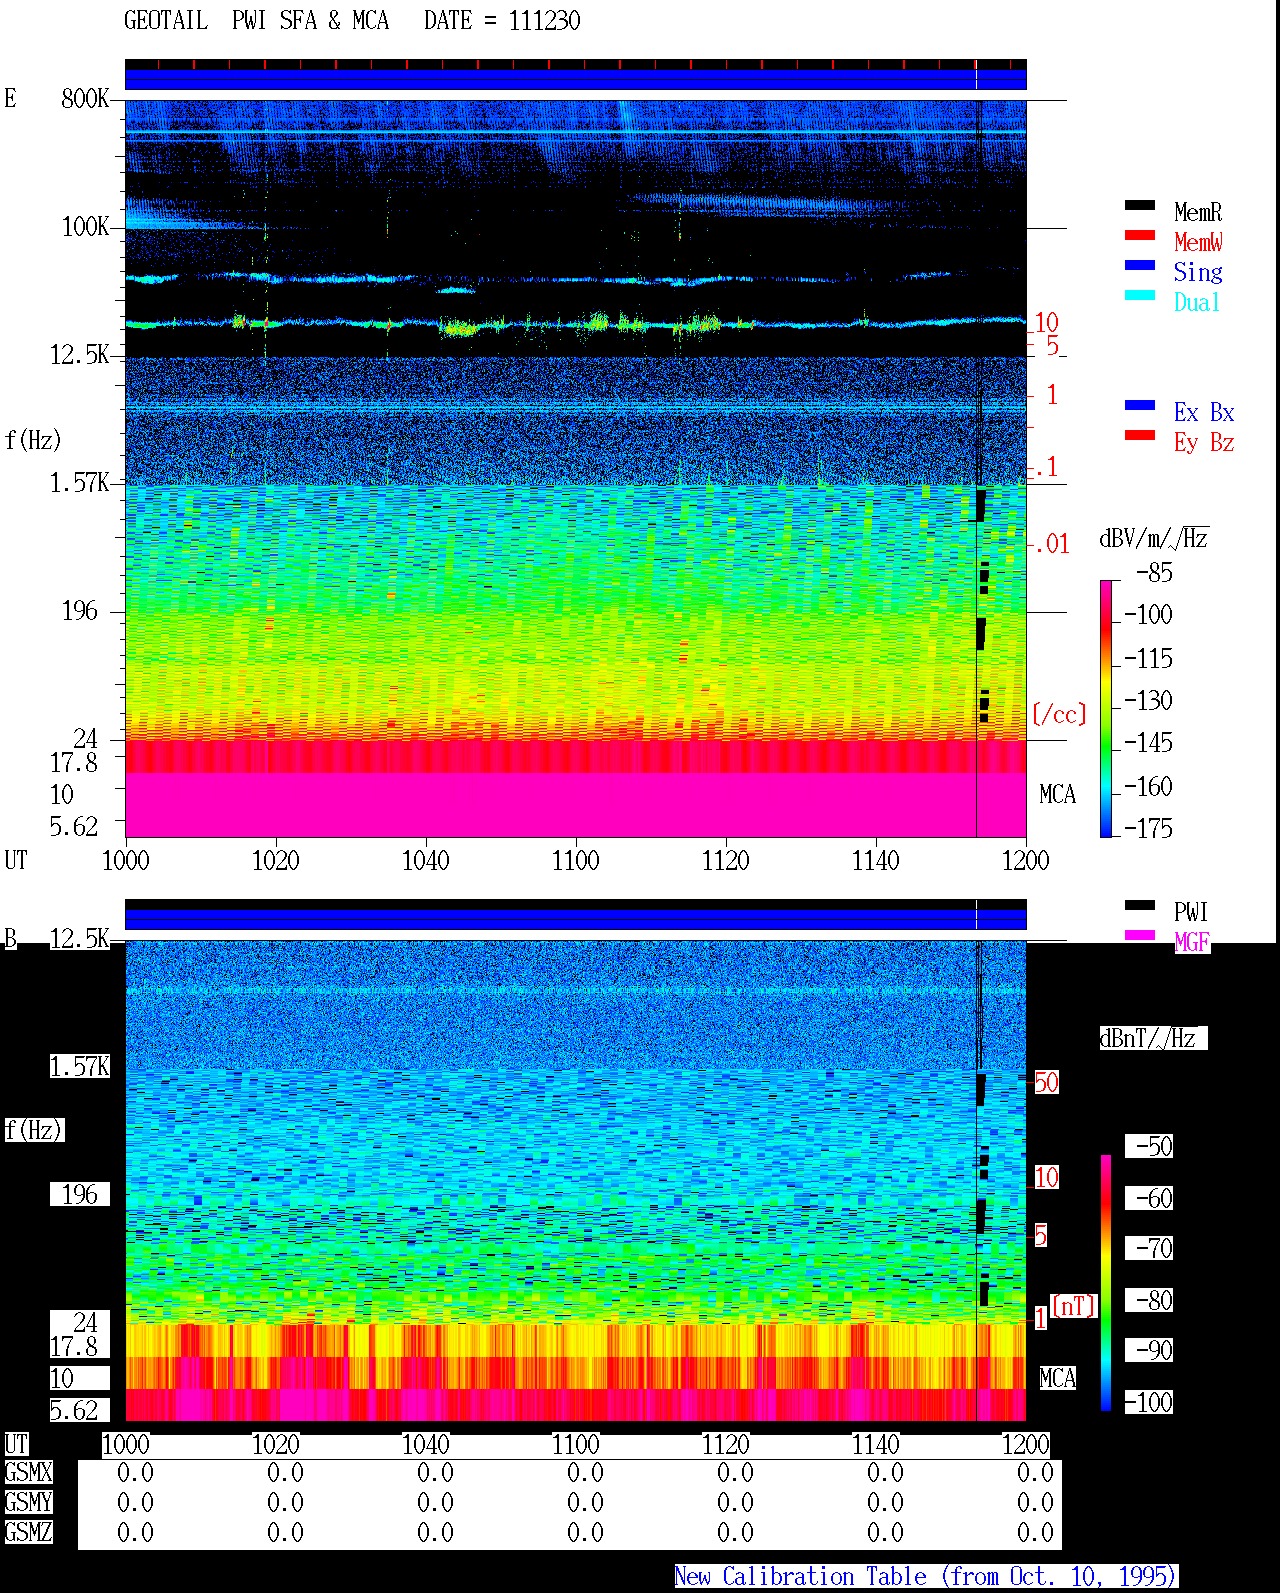Click the f(Hz) label of the E panel
The height and width of the screenshot is (1593, 1280).
tap(33, 440)
